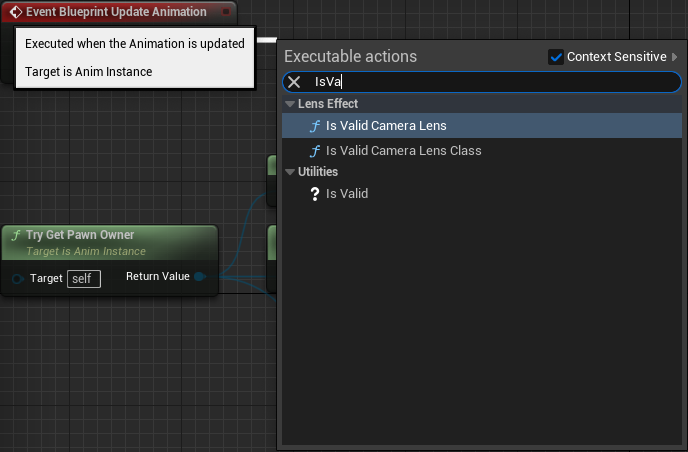Collapse the Utilities category
This screenshot has height=452, width=688.
click(x=290, y=172)
